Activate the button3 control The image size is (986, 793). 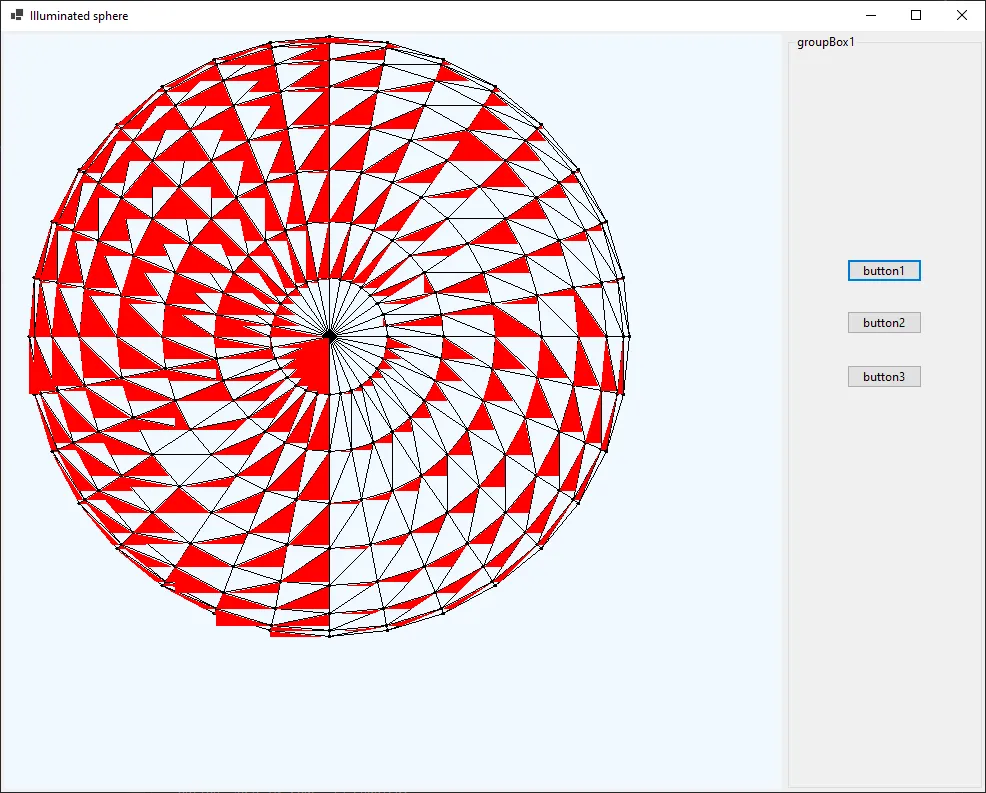(x=884, y=377)
